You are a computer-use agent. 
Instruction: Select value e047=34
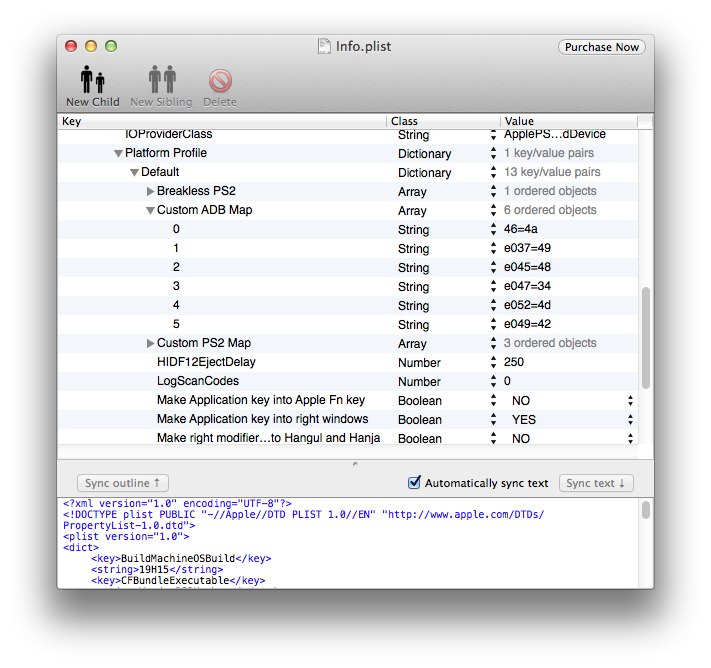(x=527, y=286)
